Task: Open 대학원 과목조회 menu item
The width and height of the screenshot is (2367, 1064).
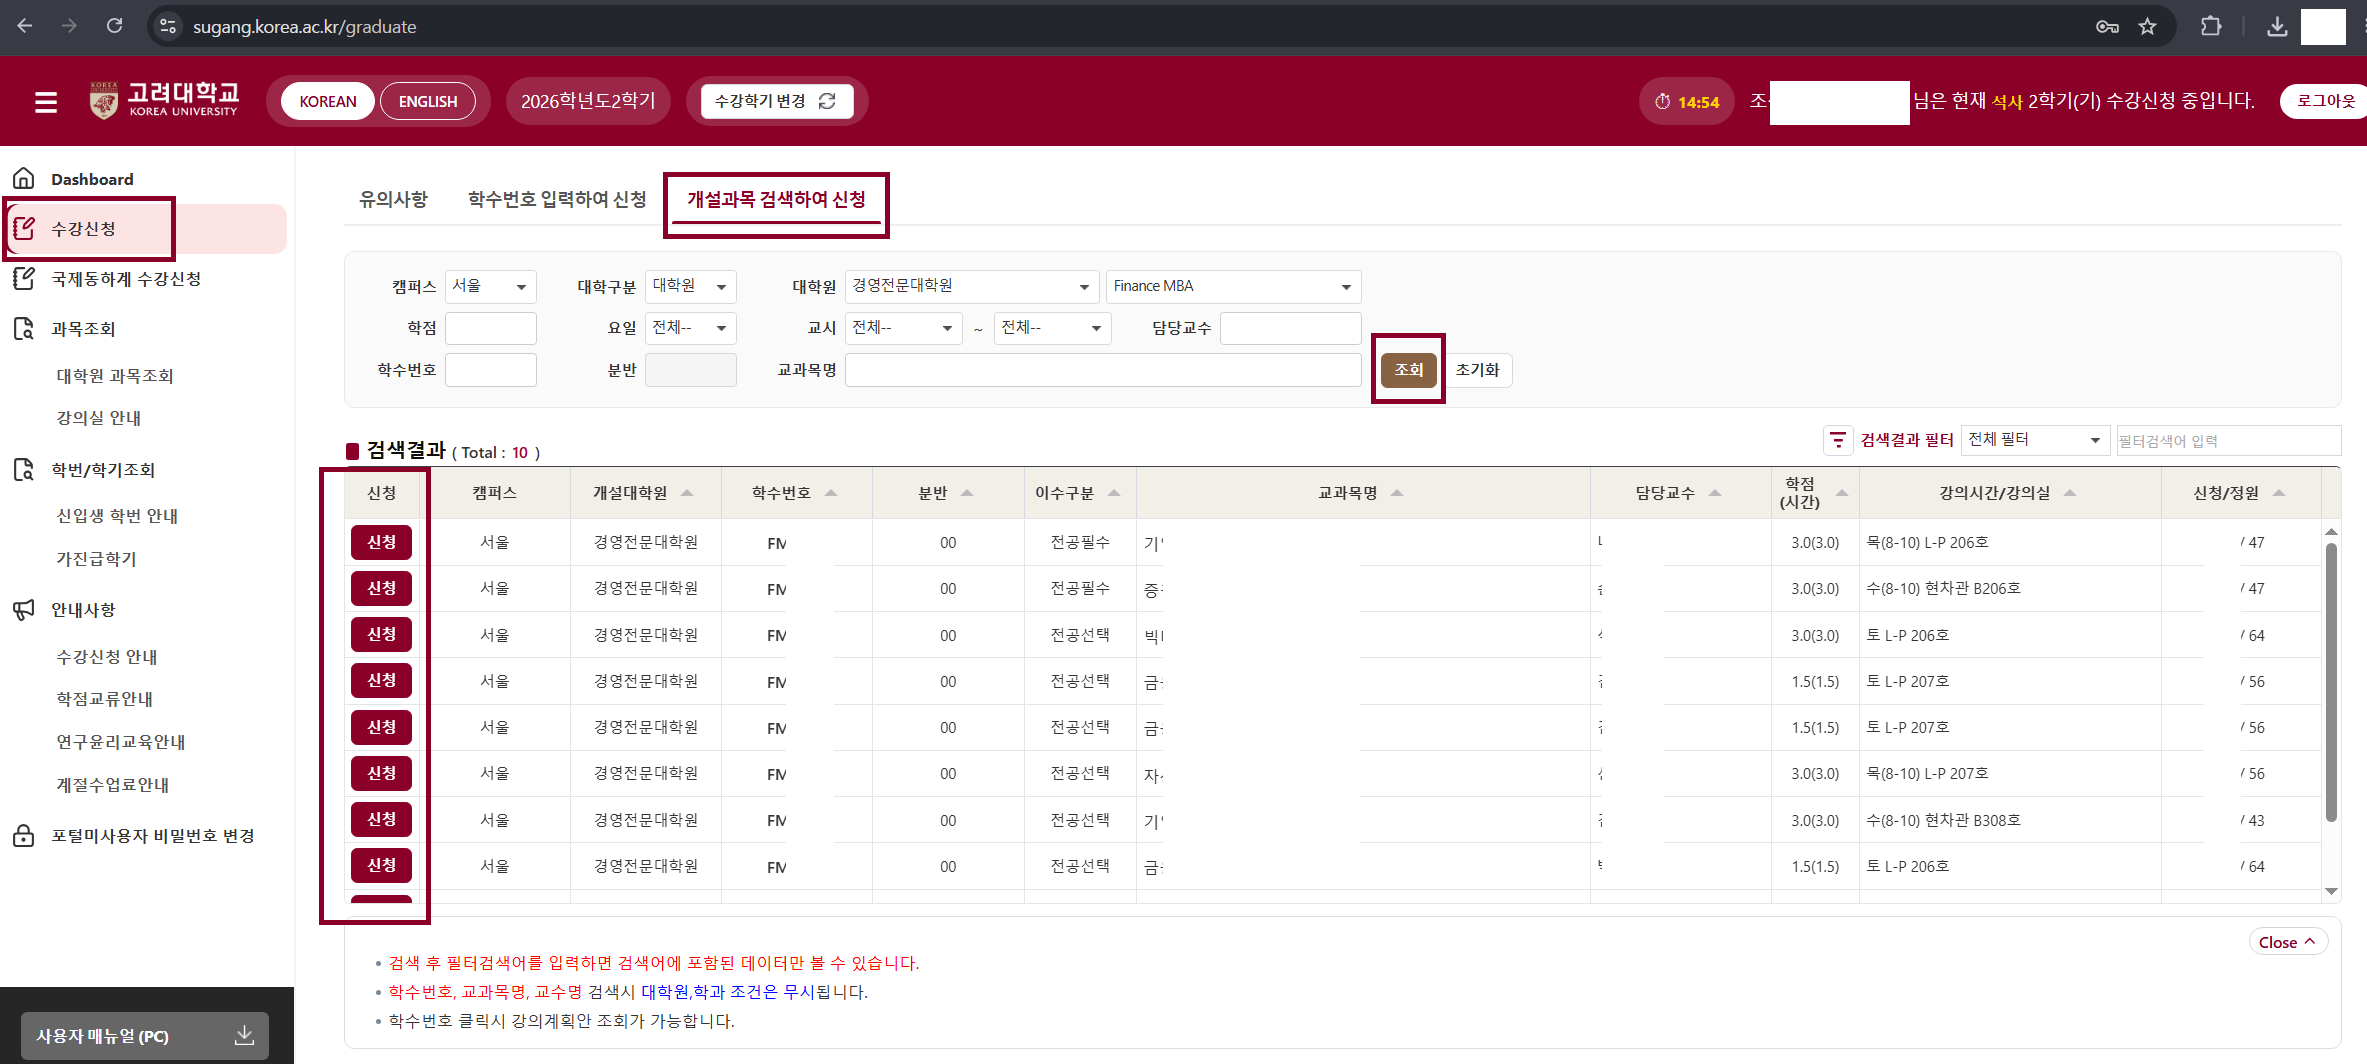Action: [115, 376]
